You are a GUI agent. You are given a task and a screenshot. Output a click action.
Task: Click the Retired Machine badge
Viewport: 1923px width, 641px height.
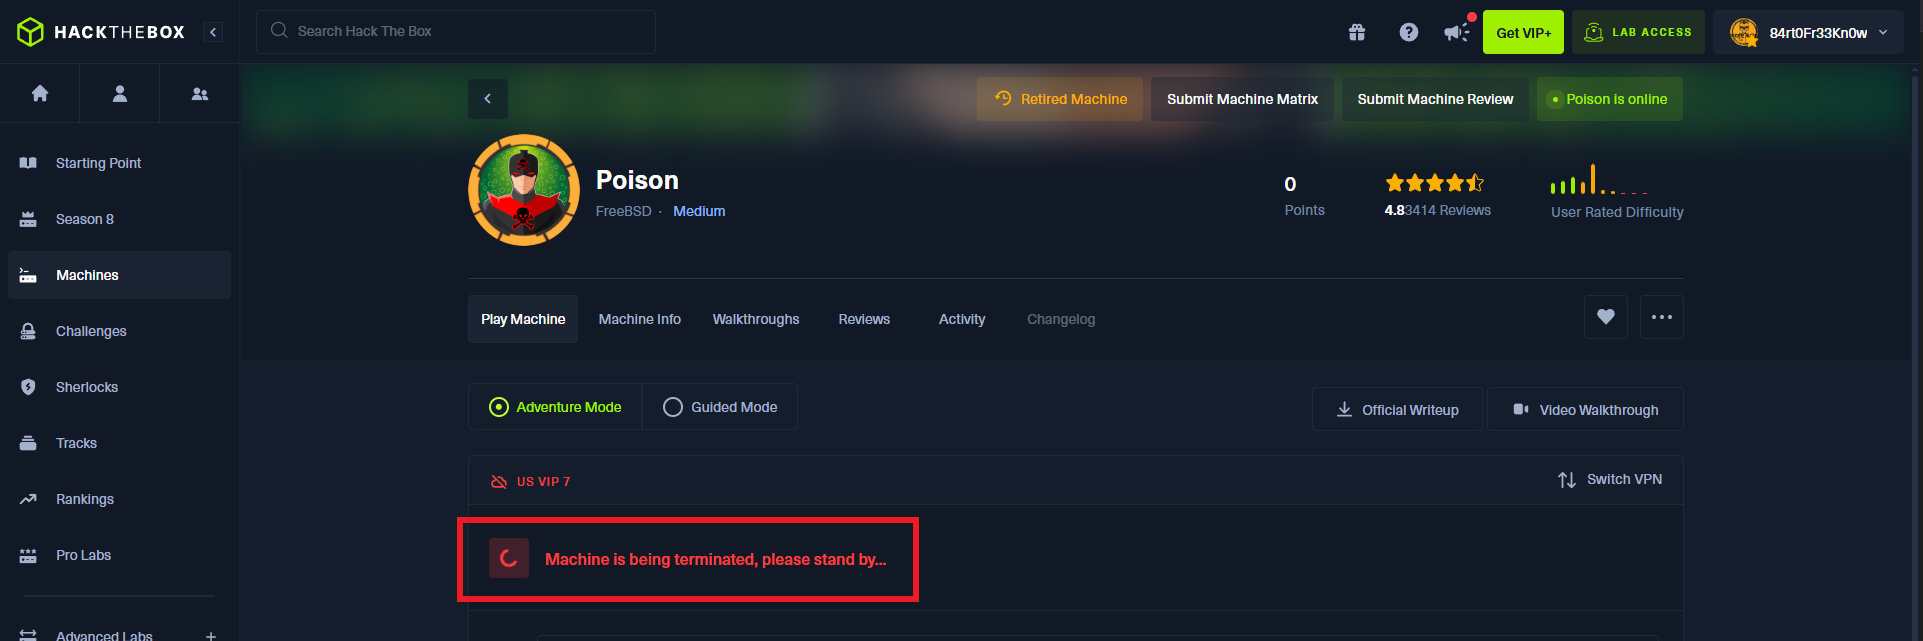click(x=1060, y=99)
